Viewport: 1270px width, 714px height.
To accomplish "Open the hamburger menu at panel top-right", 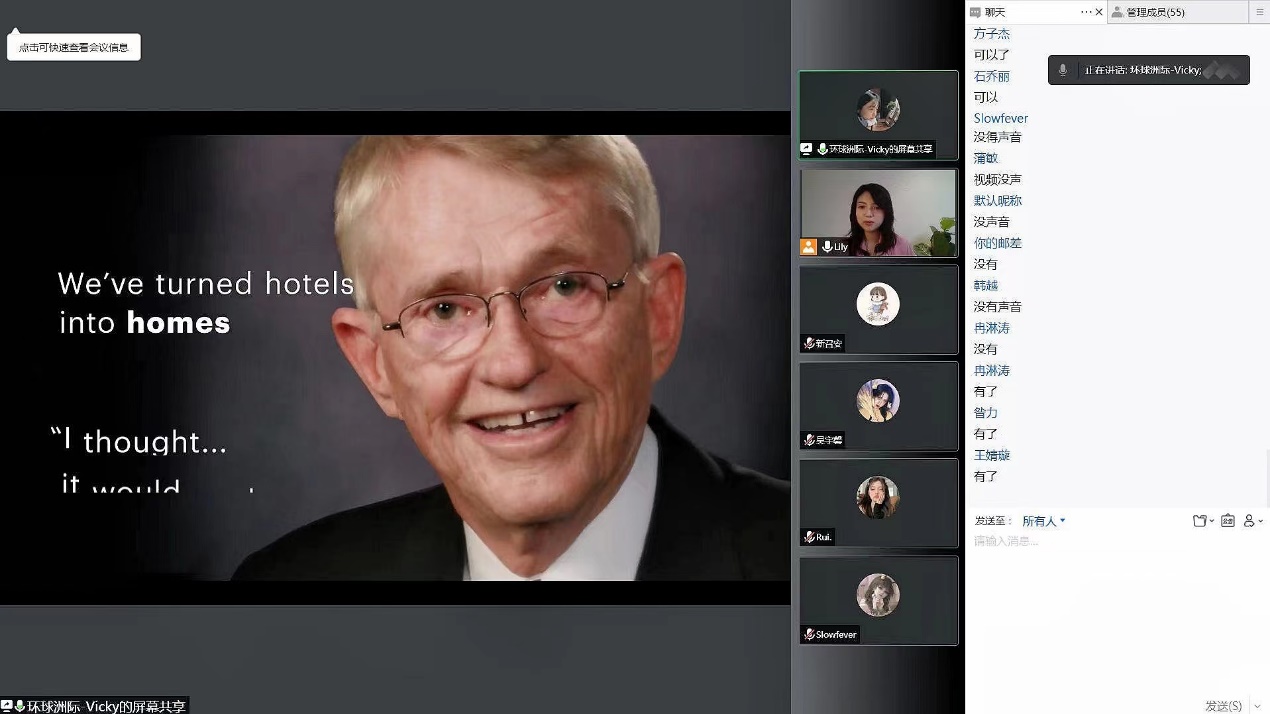I will pos(1259,12).
